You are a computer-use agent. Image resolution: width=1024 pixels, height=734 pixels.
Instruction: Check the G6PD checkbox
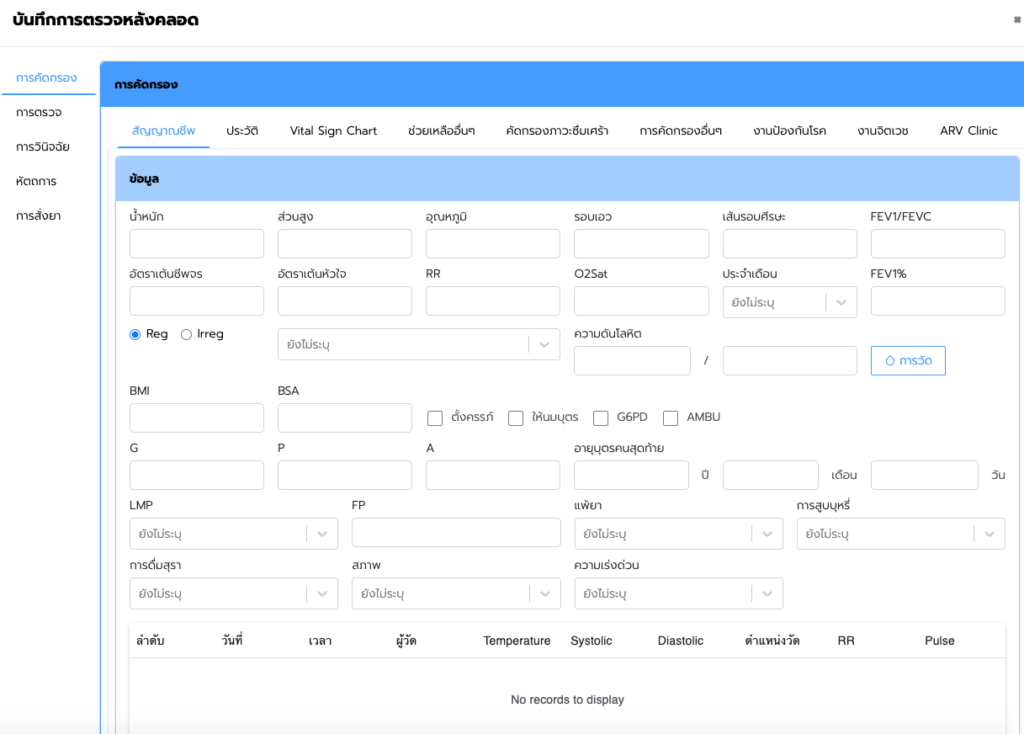click(x=601, y=418)
